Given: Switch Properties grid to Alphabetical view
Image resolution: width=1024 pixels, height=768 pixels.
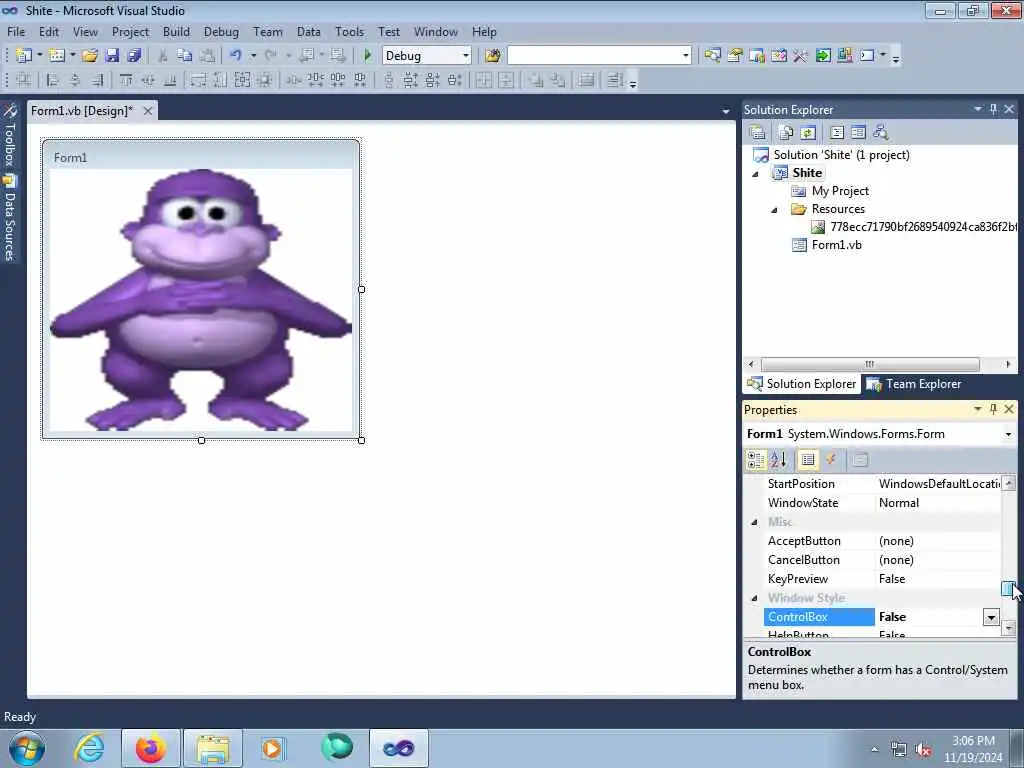Looking at the screenshot, I should click(x=778, y=460).
